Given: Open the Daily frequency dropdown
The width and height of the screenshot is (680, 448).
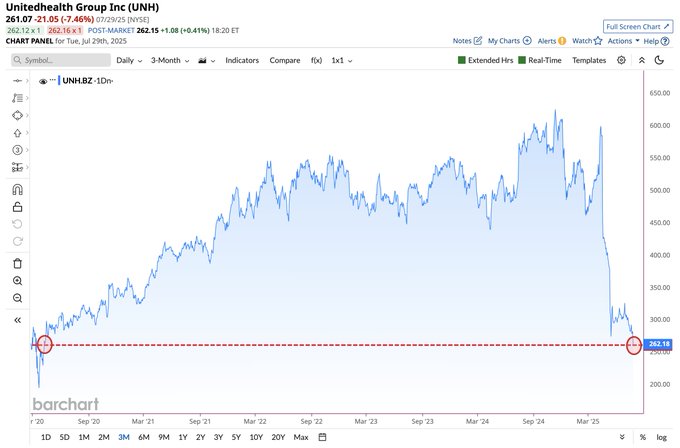Looking at the screenshot, I should point(129,60).
